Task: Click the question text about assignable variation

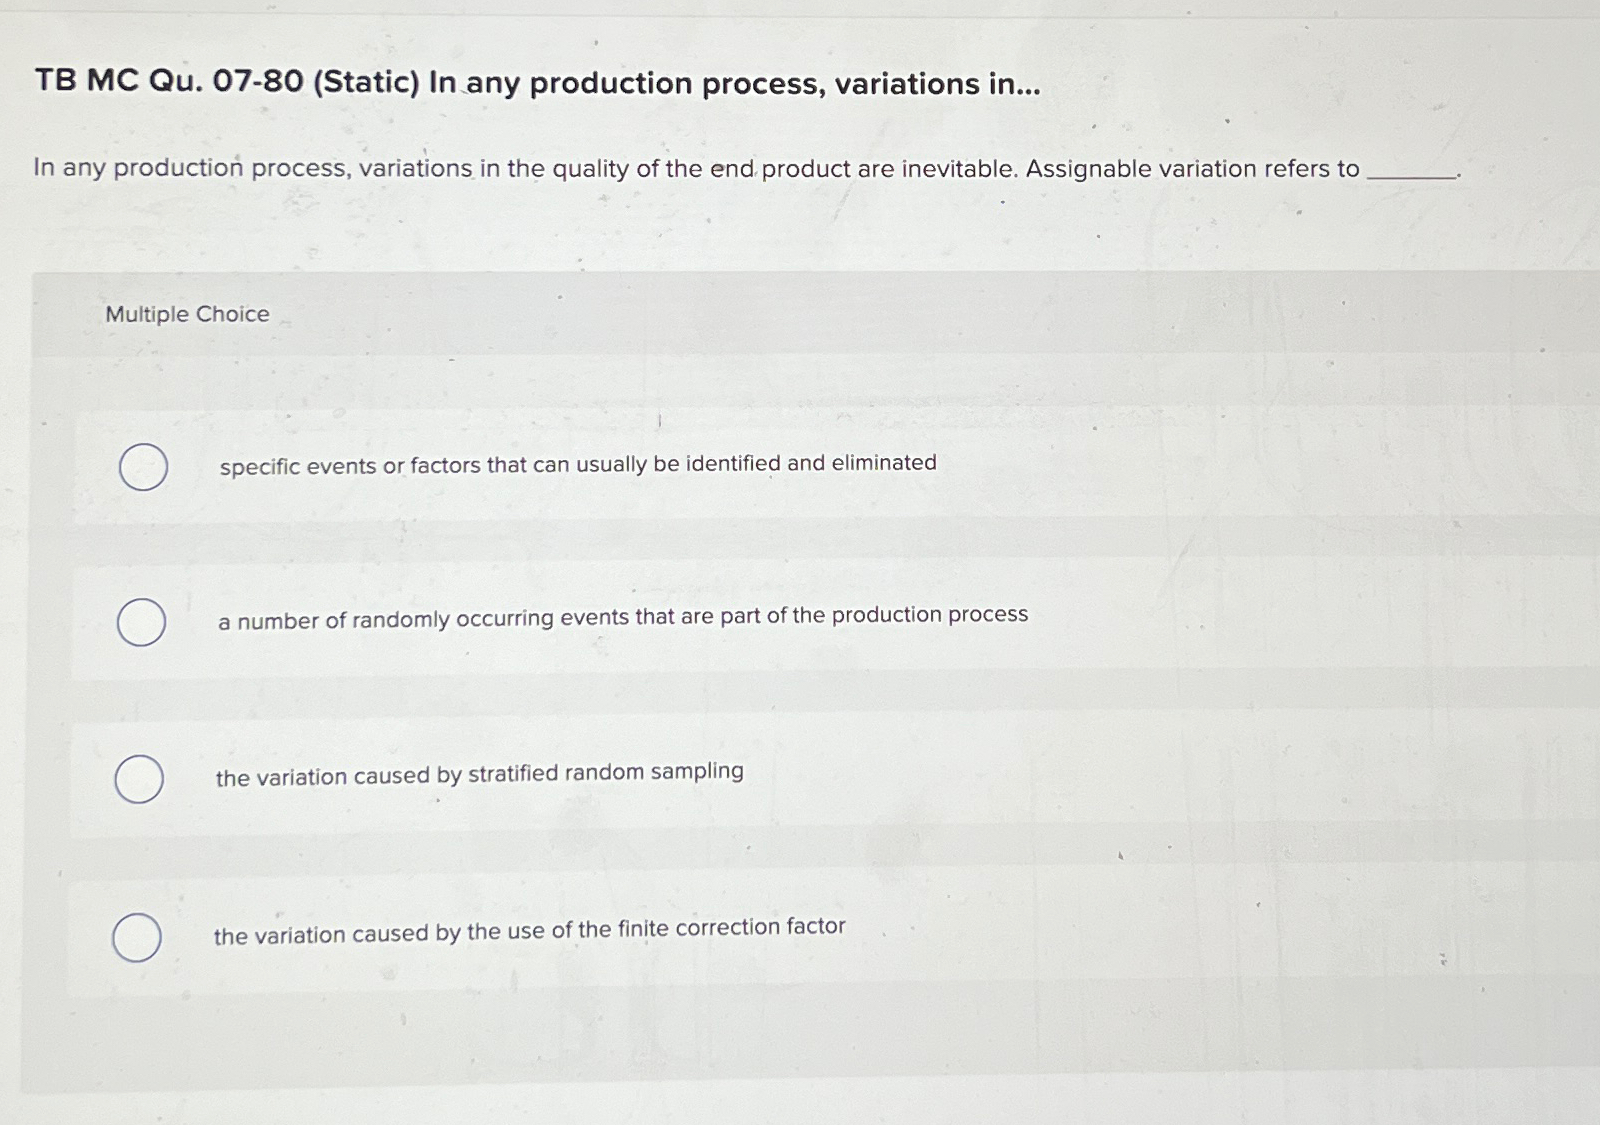Action: tap(700, 168)
